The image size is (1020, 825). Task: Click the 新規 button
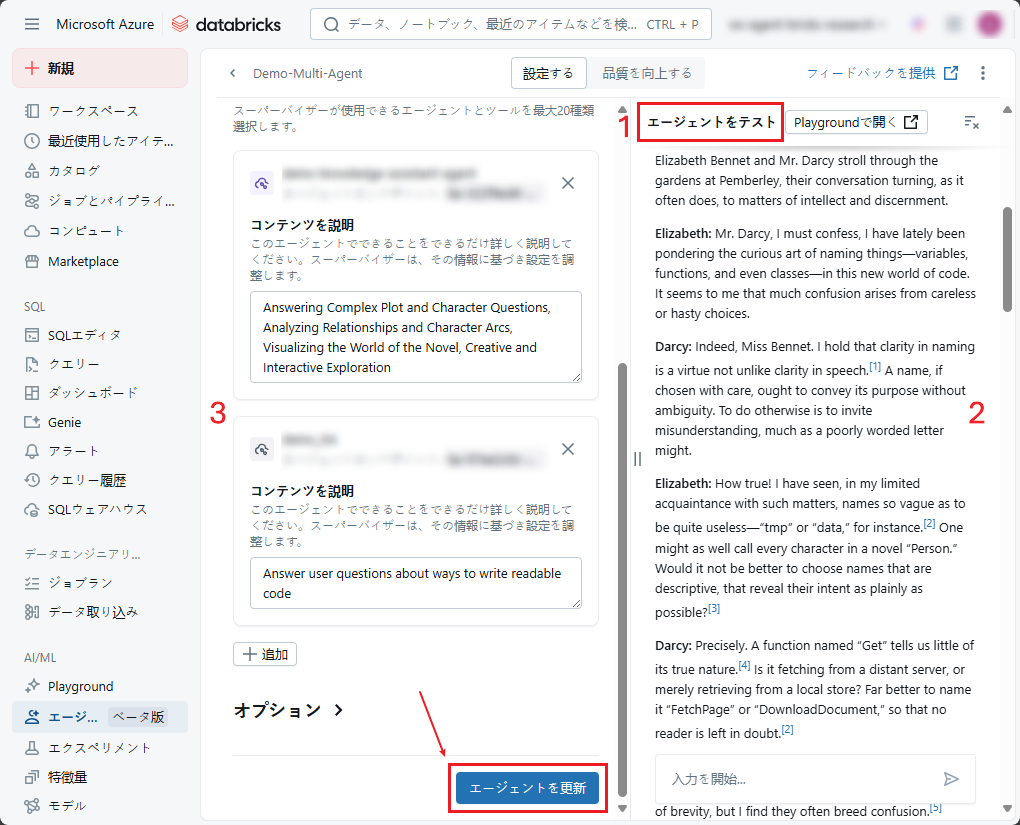click(x=100, y=68)
